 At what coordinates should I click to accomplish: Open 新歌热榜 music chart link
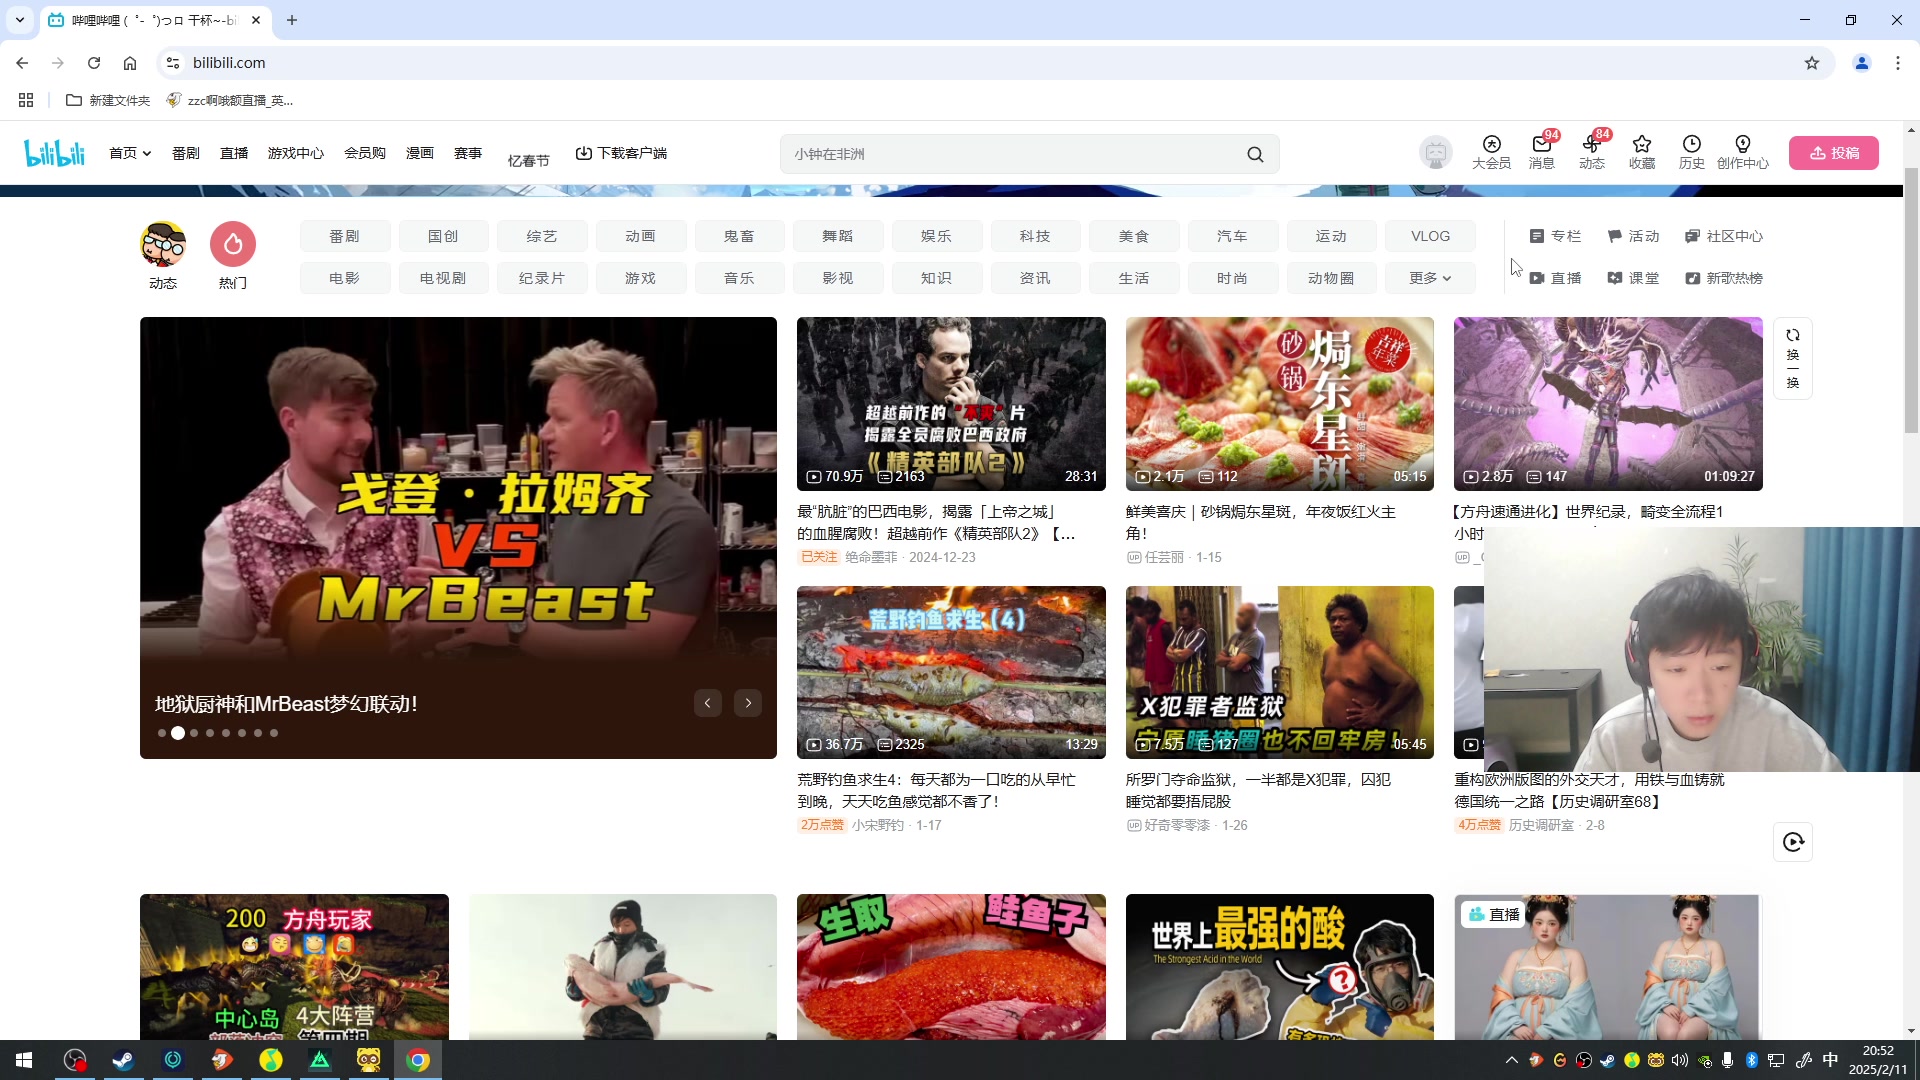tap(1724, 278)
